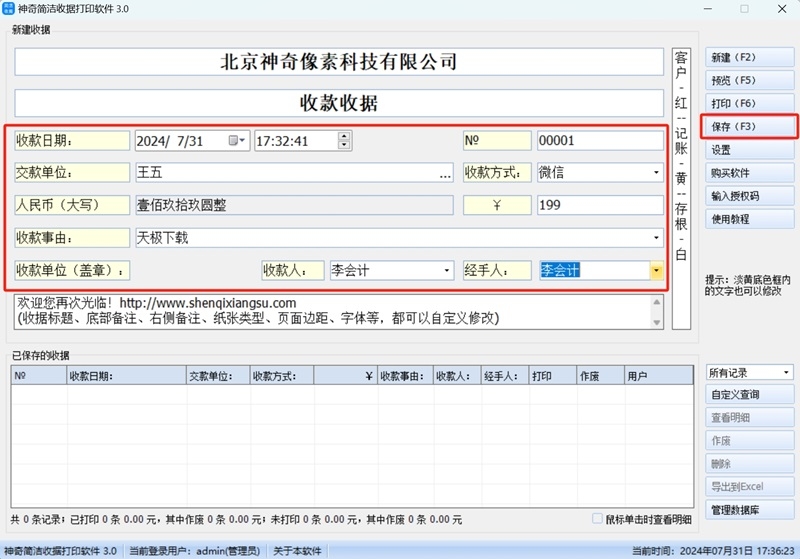Click the amount field showing 199
Viewport: 800px width, 559px height.
coord(601,205)
